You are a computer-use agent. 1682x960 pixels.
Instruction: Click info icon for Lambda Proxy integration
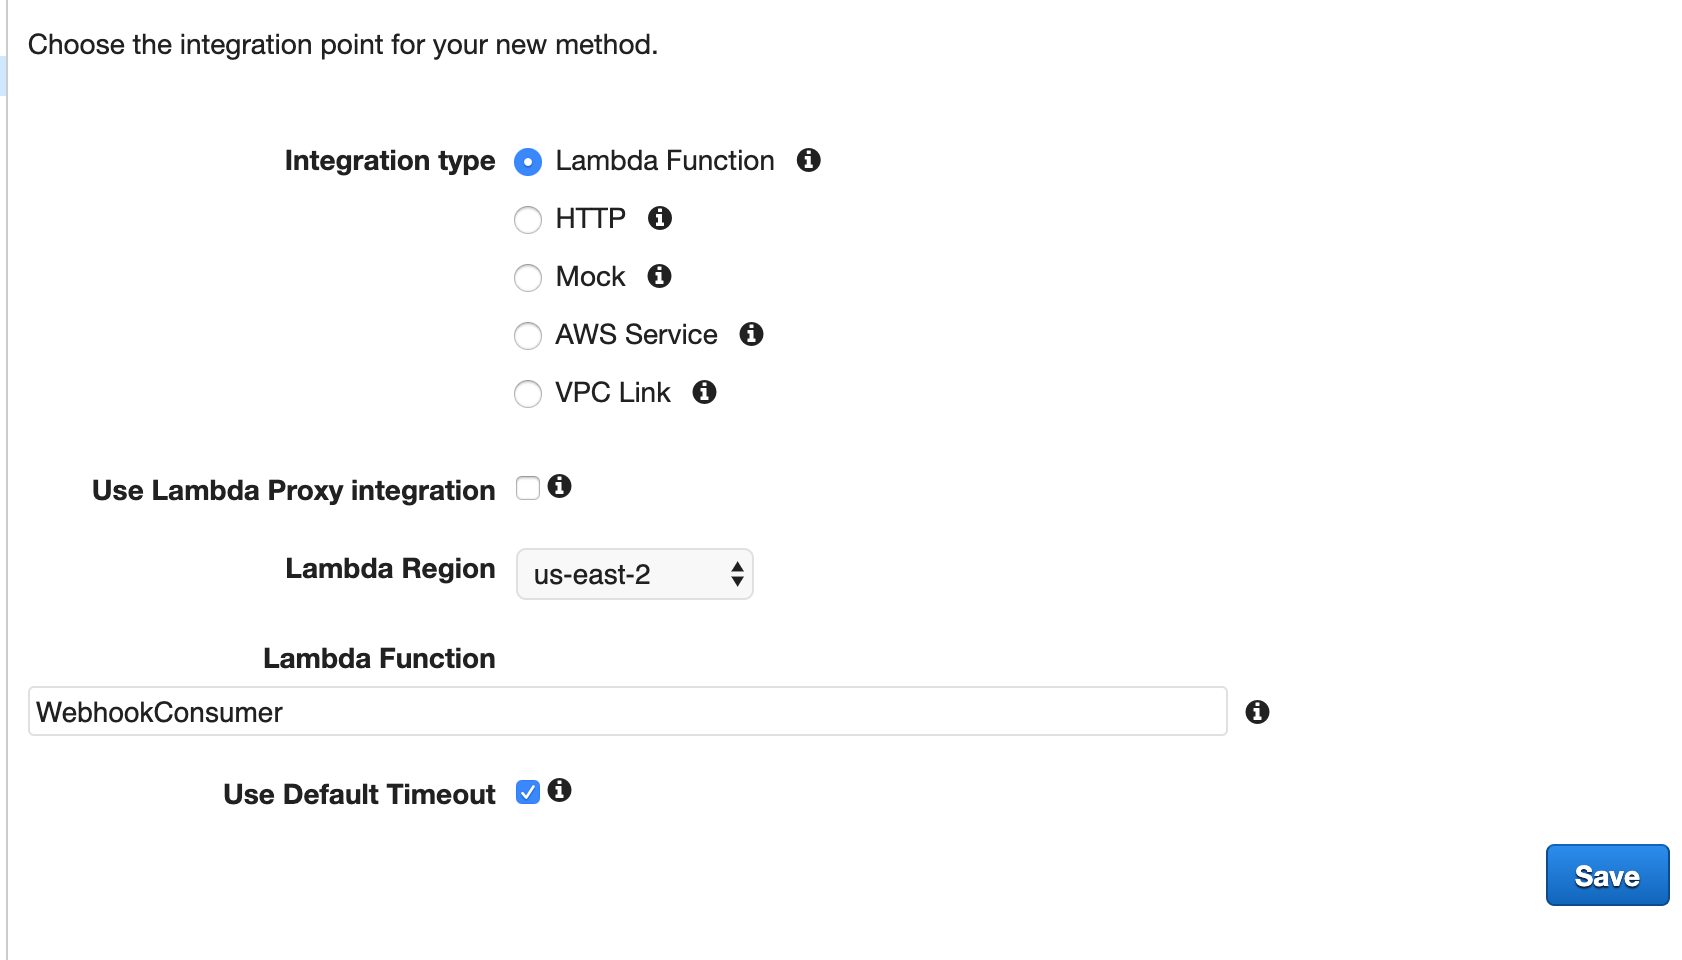(560, 486)
